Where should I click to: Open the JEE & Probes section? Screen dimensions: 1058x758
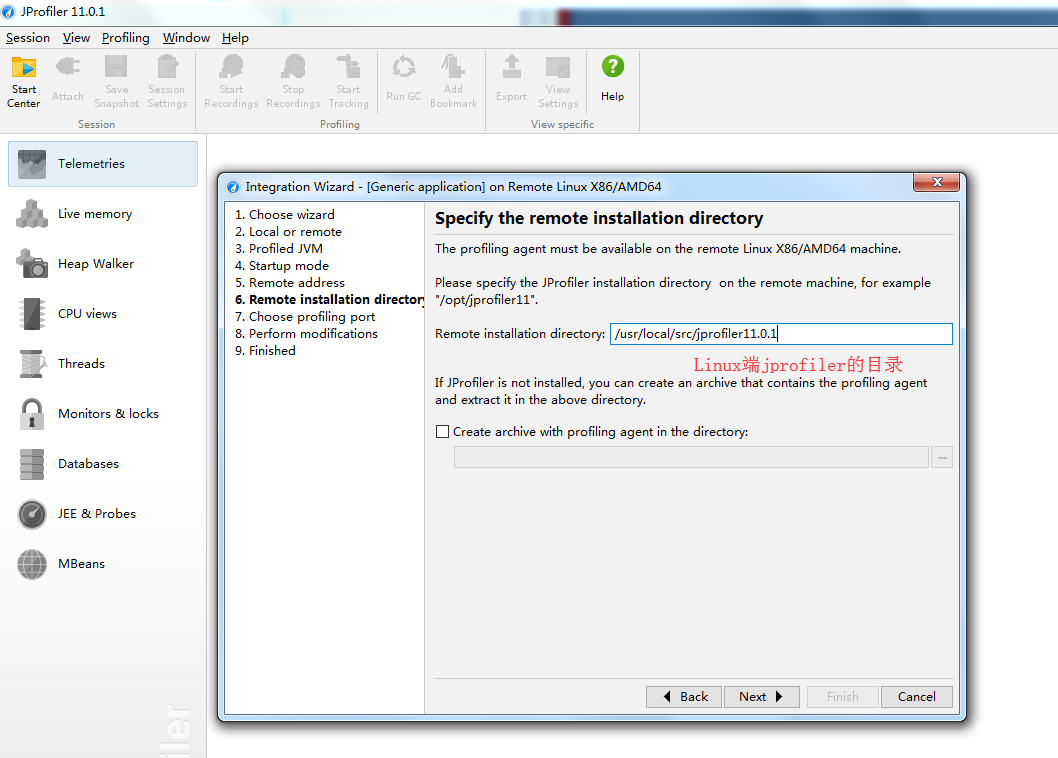pos(103,514)
